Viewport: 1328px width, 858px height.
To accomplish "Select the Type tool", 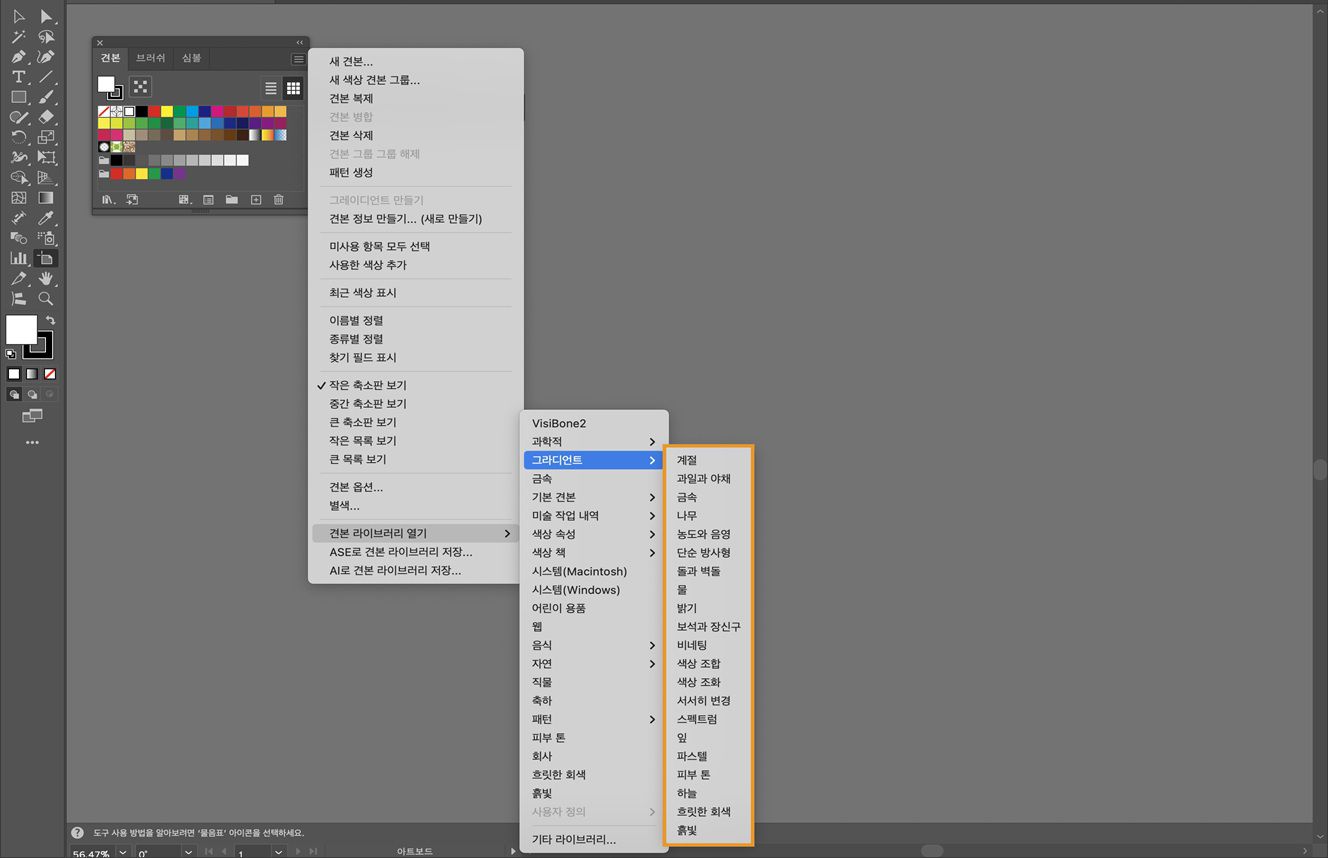I will (19, 77).
